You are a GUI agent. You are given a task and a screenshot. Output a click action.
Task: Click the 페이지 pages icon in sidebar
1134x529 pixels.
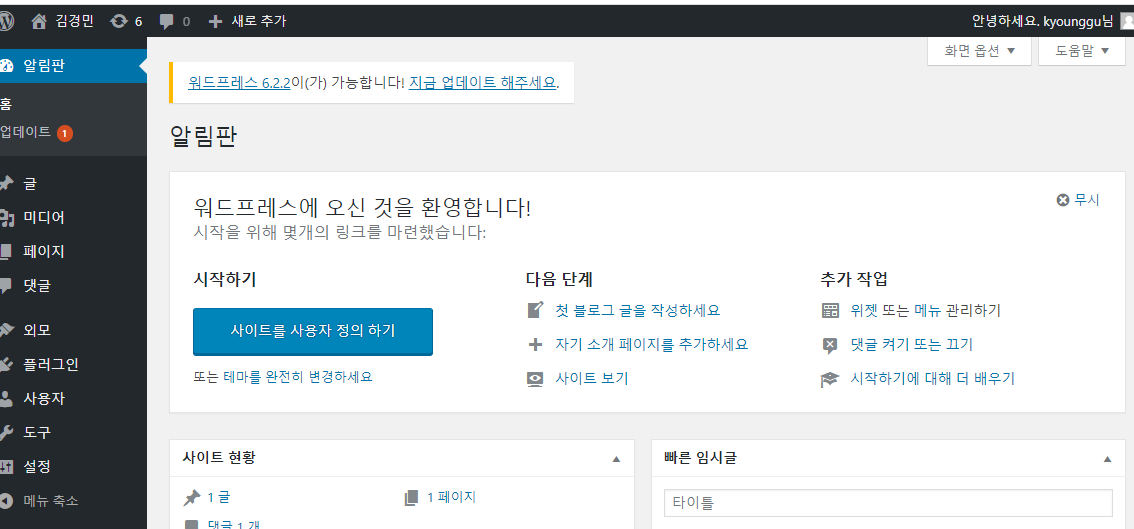(x=6, y=252)
